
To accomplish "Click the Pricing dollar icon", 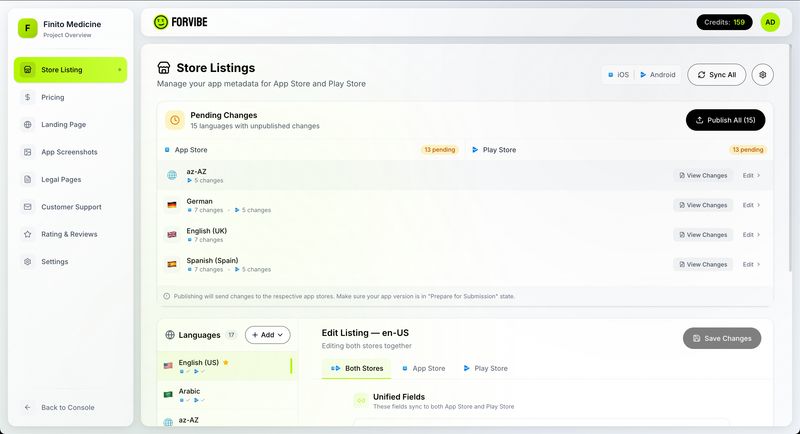I will pos(28,97).
